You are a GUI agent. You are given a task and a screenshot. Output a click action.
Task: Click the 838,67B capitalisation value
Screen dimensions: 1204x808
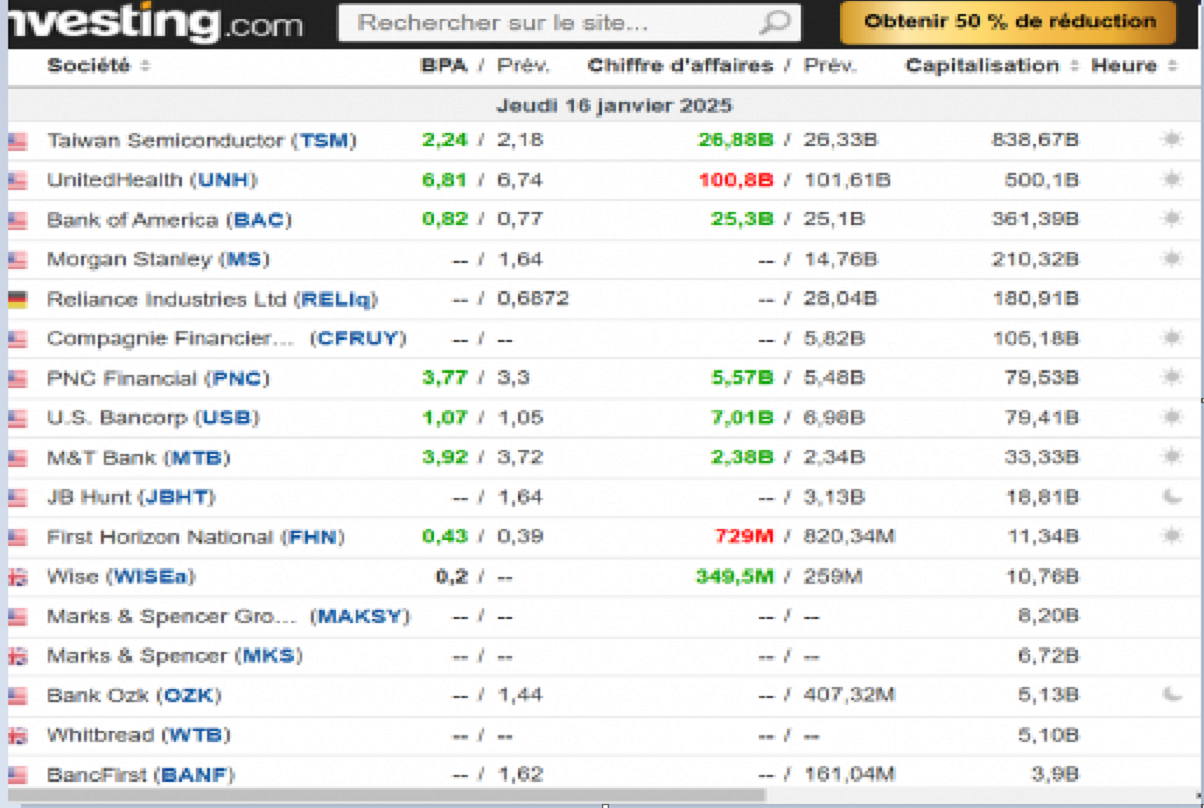point(1035,141)
